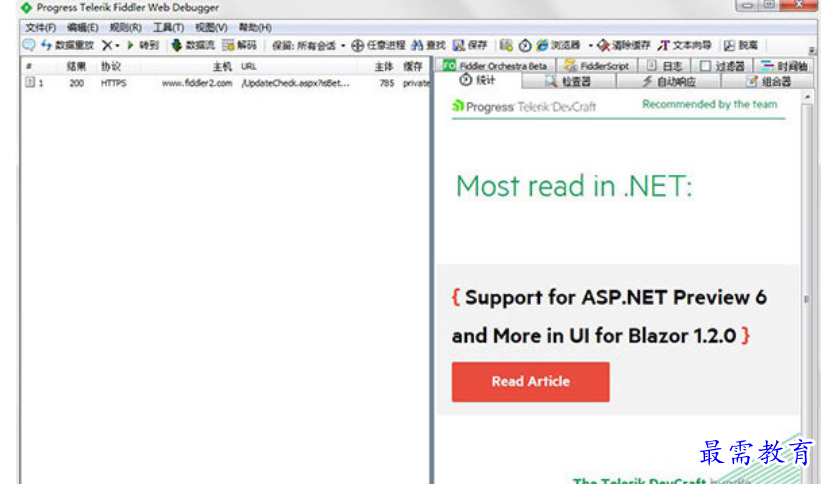
Task: Open the 视图(V) menu
Action: (211, 27)
